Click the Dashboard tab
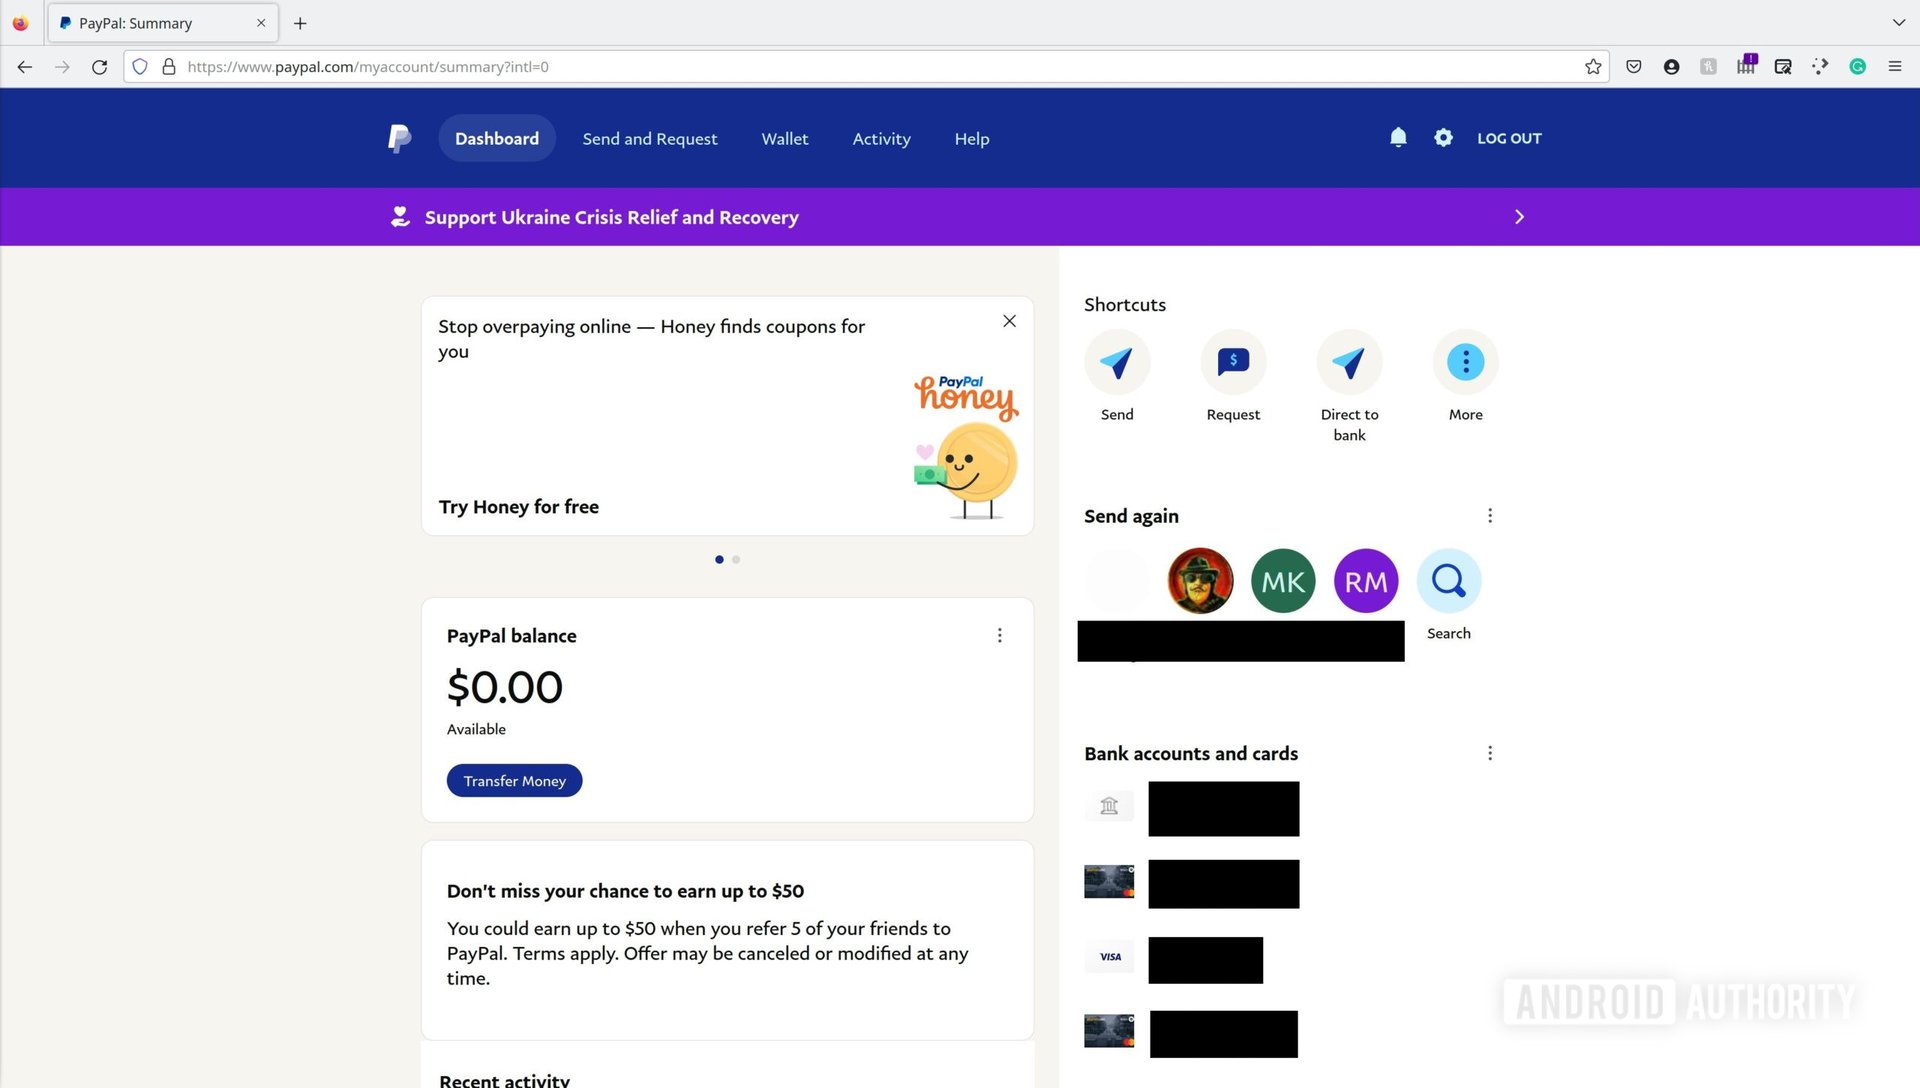Screen dimensions: 1920x1088 (496, 137)
